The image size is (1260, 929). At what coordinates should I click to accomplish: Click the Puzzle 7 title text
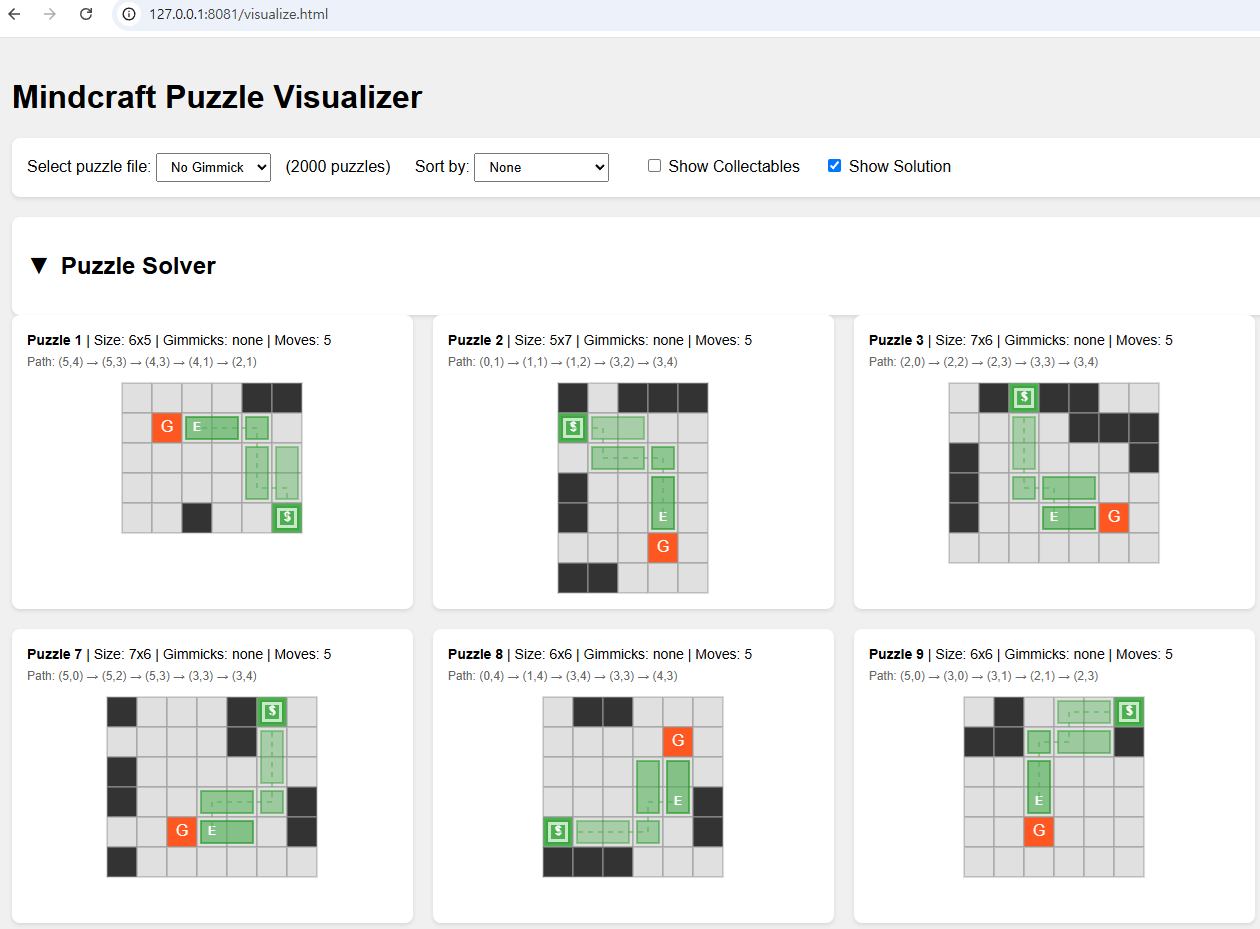[55, 654]
